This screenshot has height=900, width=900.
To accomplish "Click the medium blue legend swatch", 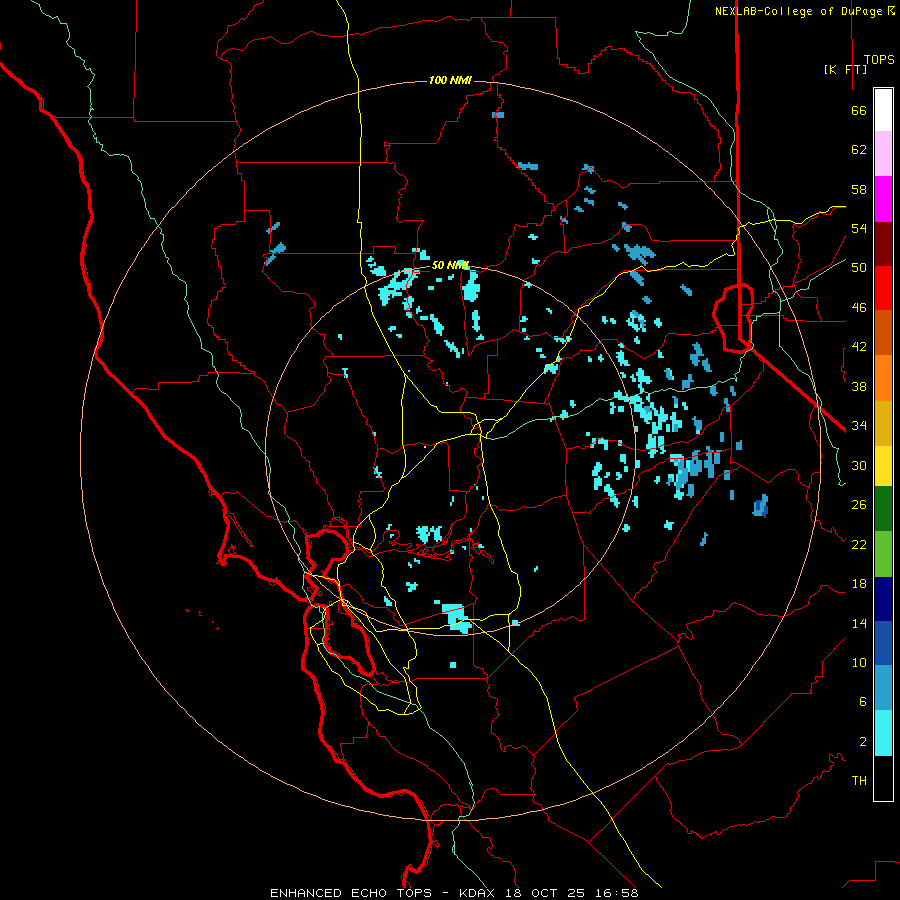I will tap(883, 643).
